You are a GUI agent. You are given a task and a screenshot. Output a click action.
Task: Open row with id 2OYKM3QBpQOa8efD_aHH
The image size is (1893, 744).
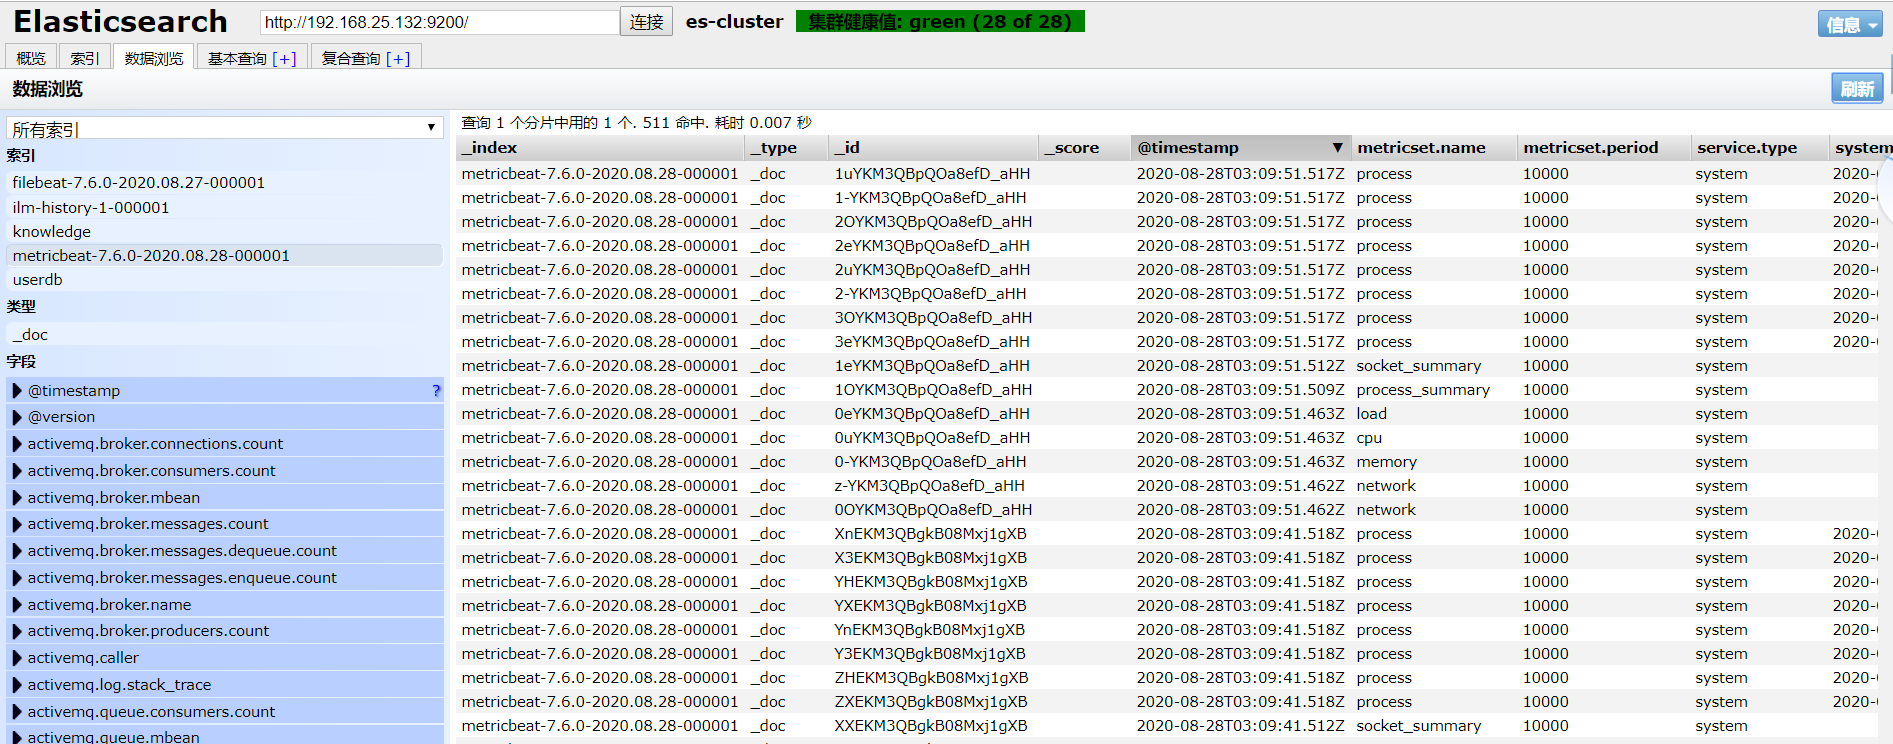point(933,222)
